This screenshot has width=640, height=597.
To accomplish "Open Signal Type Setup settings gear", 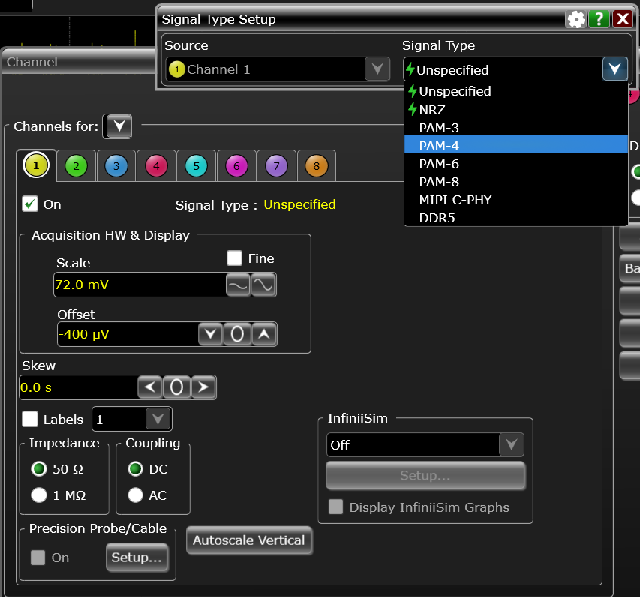I will (576, 19).
